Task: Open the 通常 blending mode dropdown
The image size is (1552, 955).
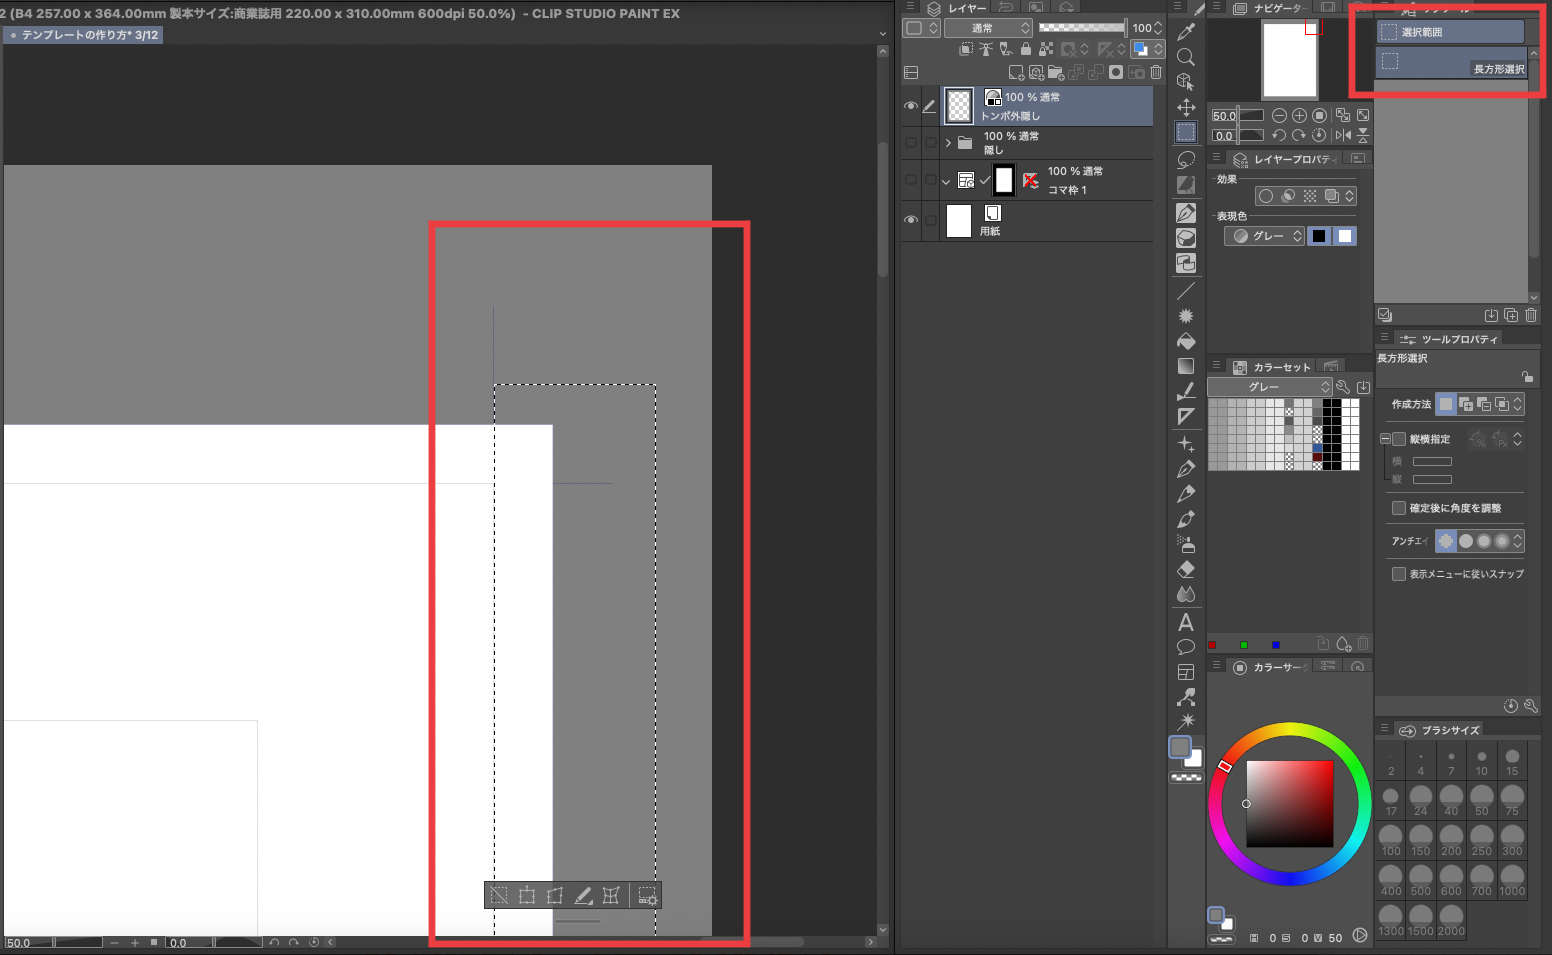Action: 987,28
